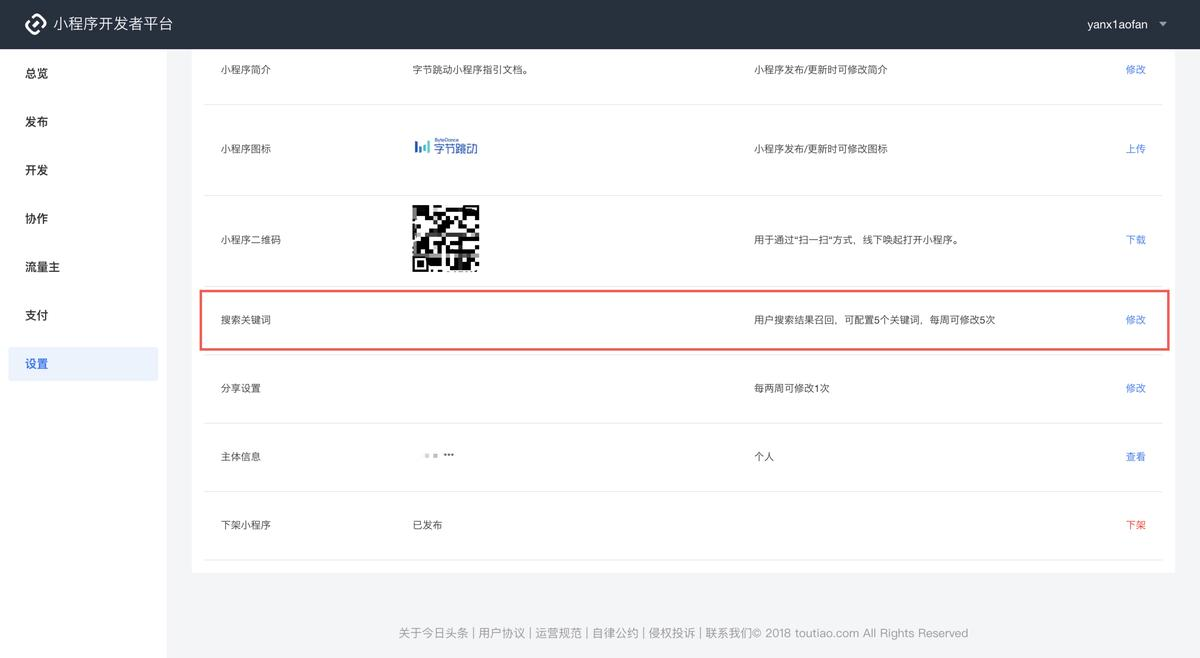Click 下架 to take down the mini-program
Viewport: 1200px width, 658px height.
coord(1136,524)
